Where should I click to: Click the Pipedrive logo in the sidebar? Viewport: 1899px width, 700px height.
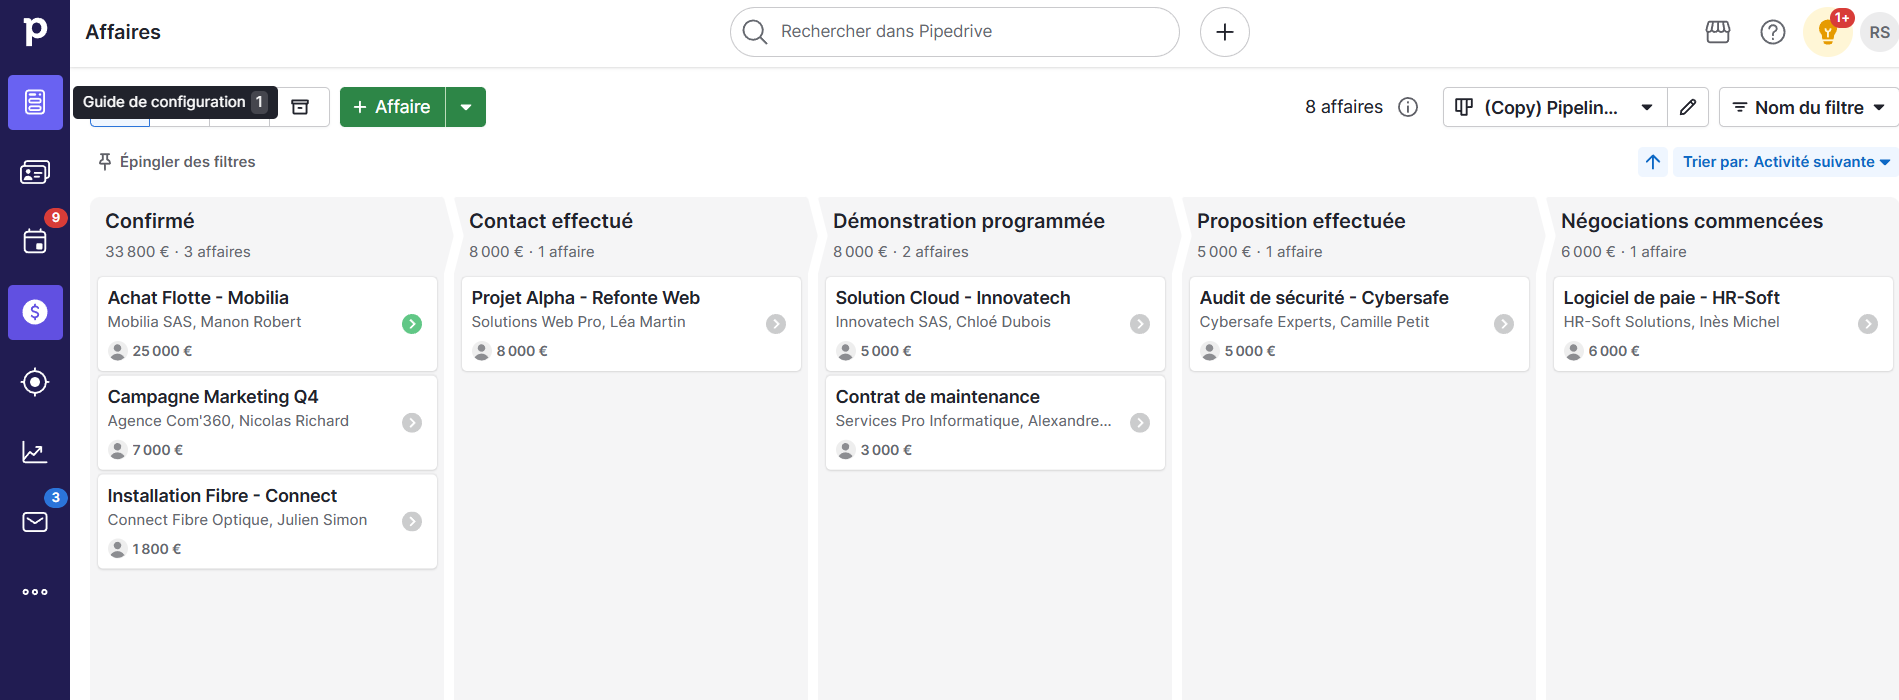35,31
